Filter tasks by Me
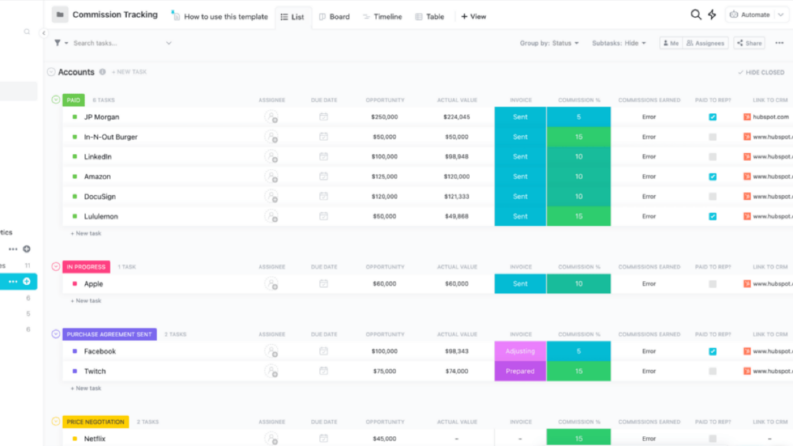The height and width of the screenshot is (446, 793). coord(671,43)
